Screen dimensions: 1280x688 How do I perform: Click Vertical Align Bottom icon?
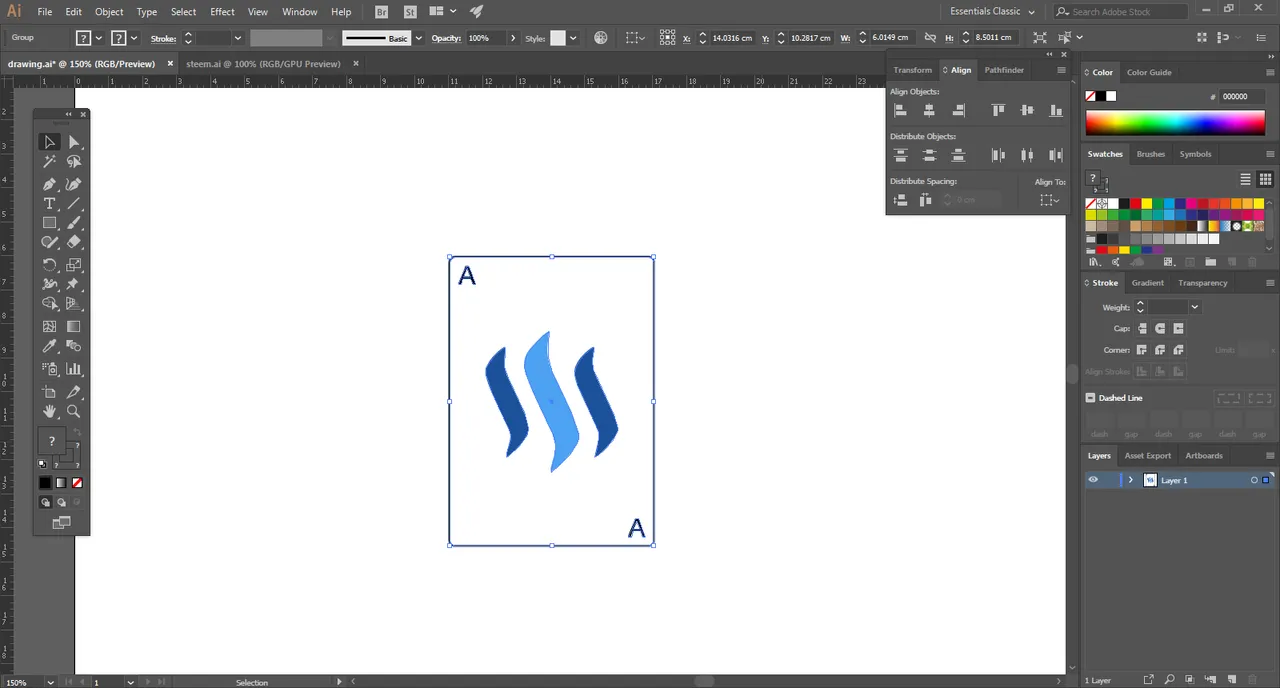[x=1055, y=110]
